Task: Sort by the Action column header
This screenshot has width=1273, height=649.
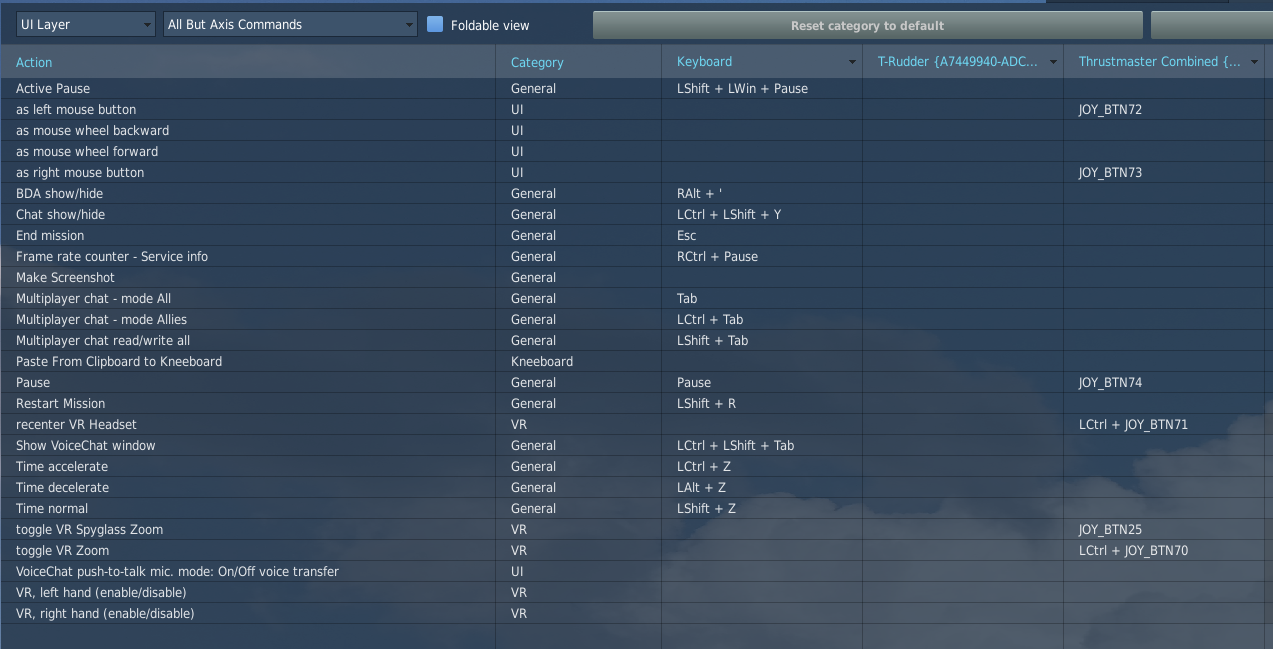Action: click(x=34, y=63)
